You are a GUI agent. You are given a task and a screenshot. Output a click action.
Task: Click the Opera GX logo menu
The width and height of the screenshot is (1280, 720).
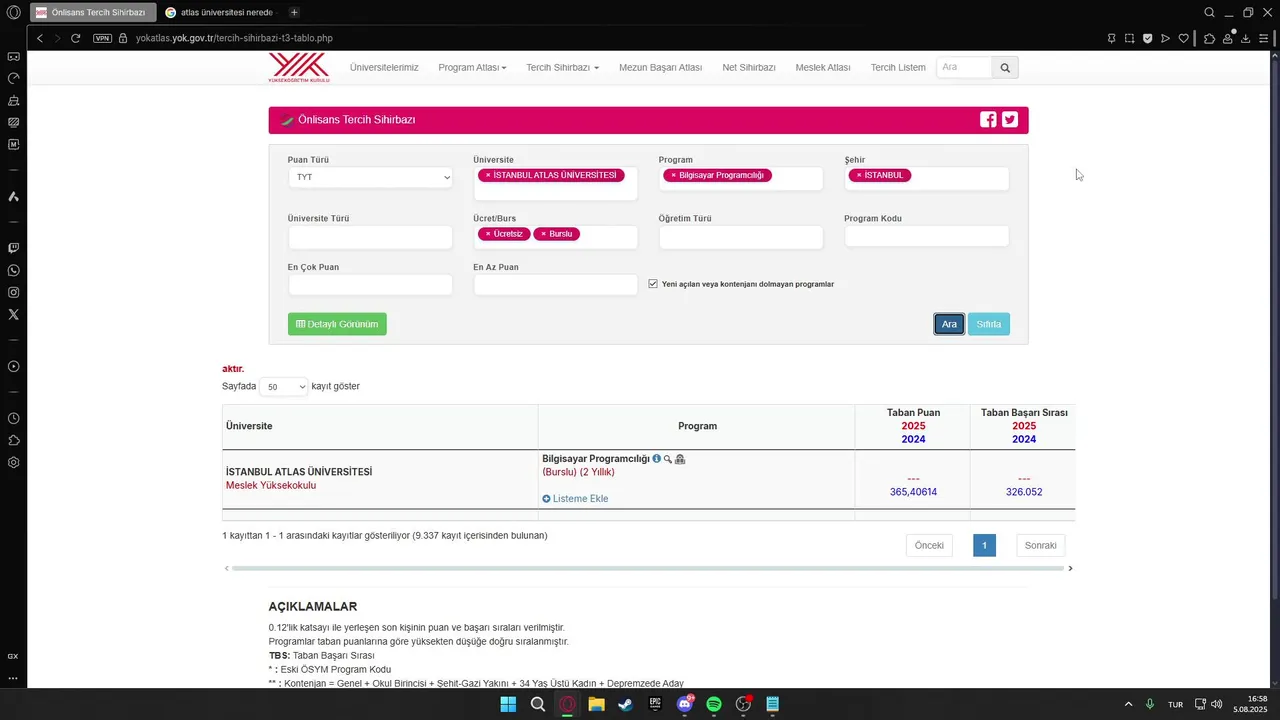pos(13,12)
